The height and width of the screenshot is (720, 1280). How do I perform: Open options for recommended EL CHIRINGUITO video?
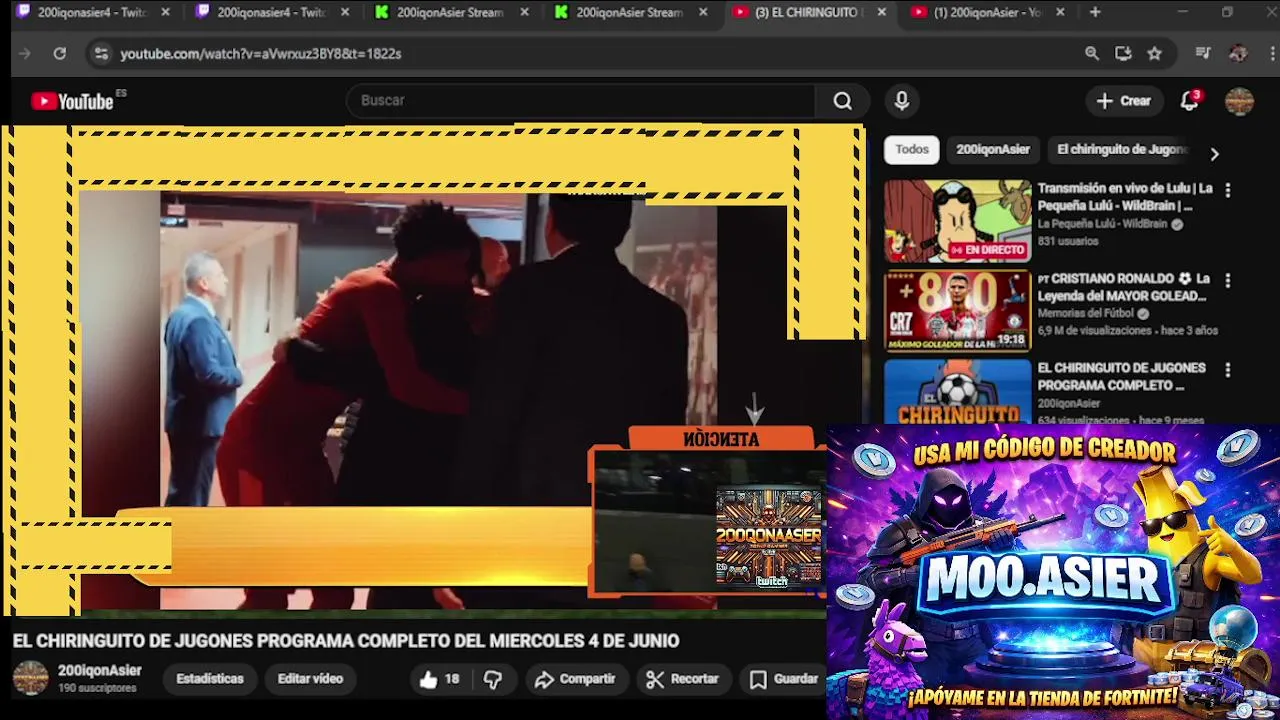[1228, 370]
